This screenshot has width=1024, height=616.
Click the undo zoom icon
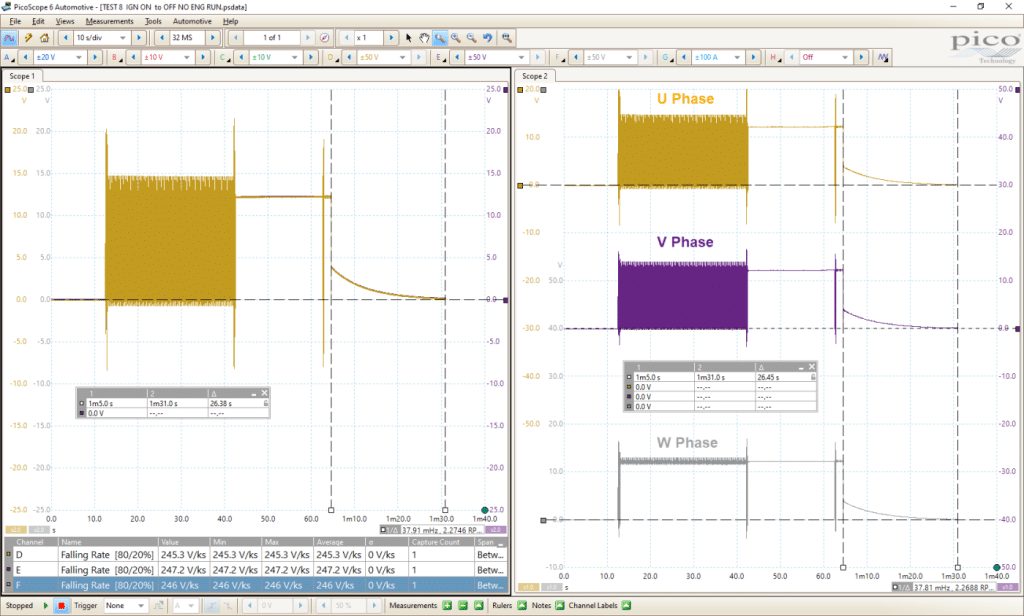click(x=487, y=38)
